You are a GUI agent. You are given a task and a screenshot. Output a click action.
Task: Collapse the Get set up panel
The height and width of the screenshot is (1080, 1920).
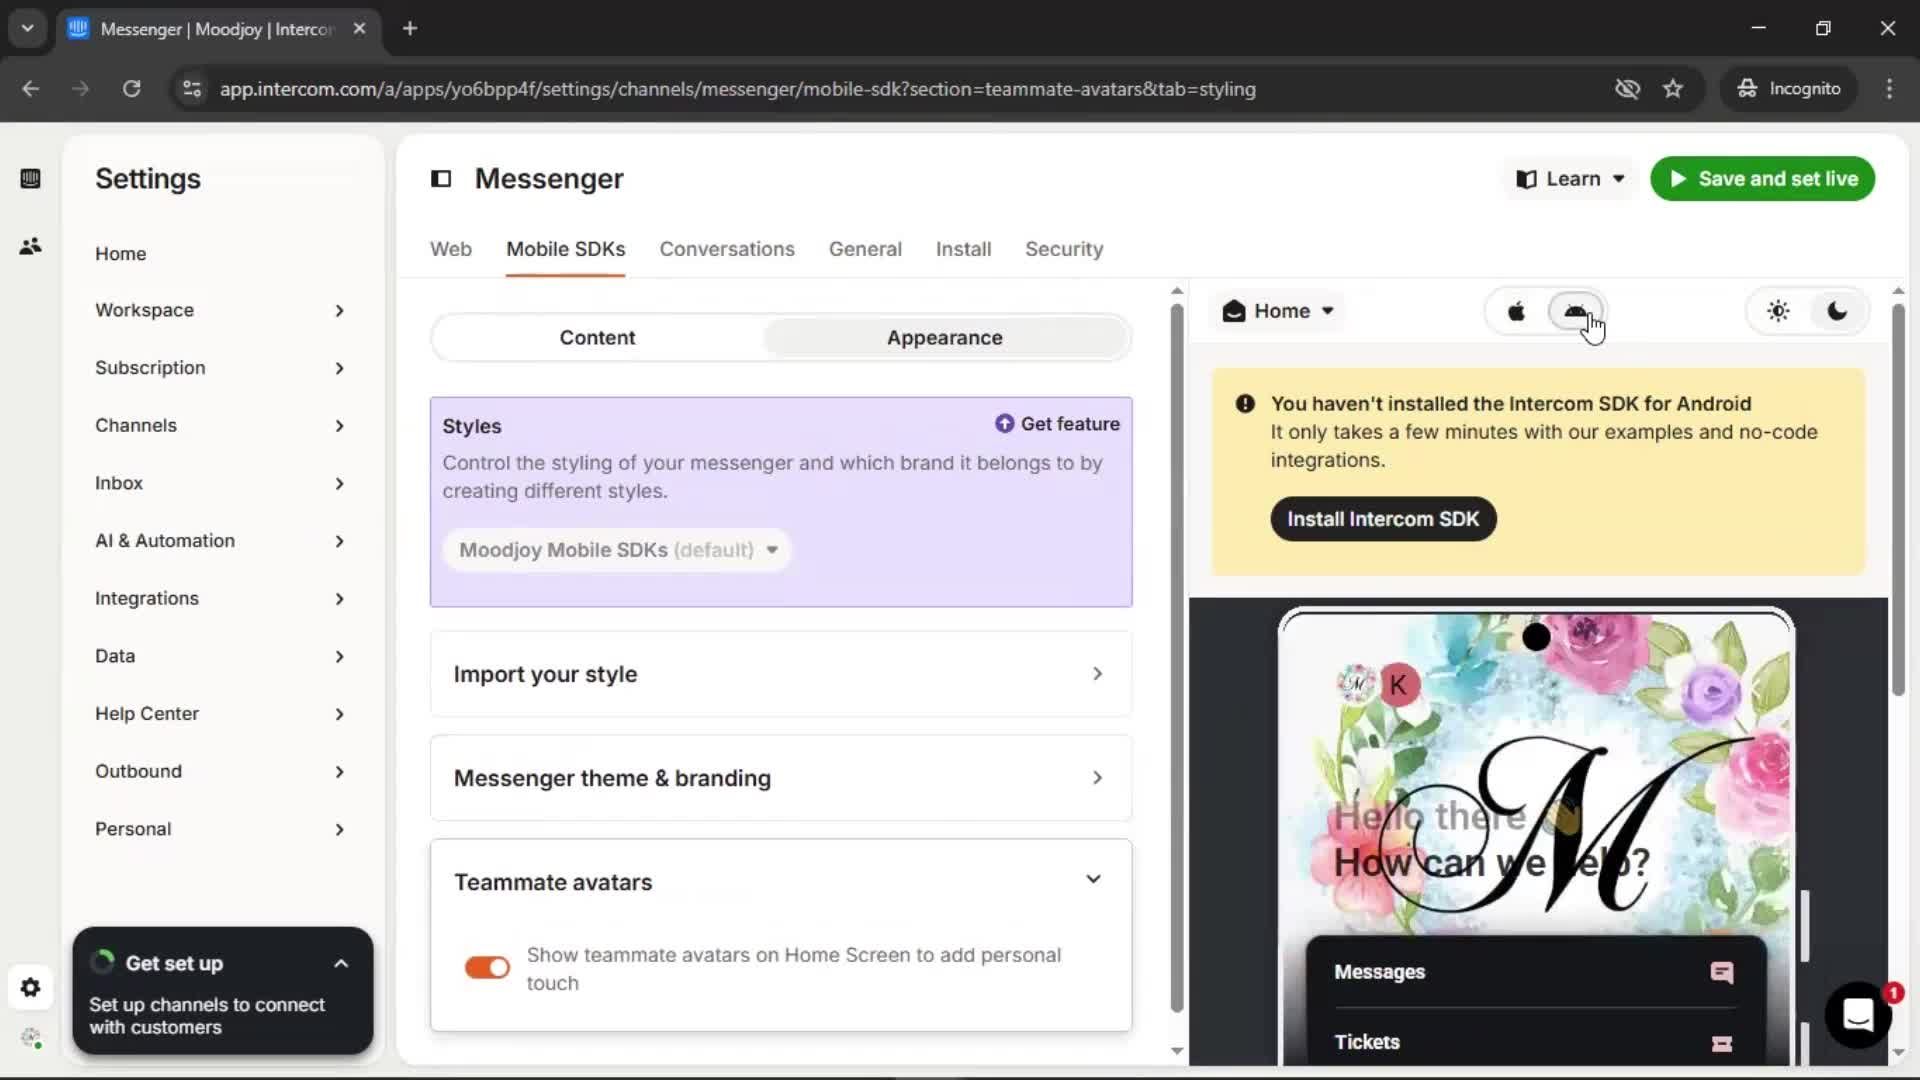[341, 964]
